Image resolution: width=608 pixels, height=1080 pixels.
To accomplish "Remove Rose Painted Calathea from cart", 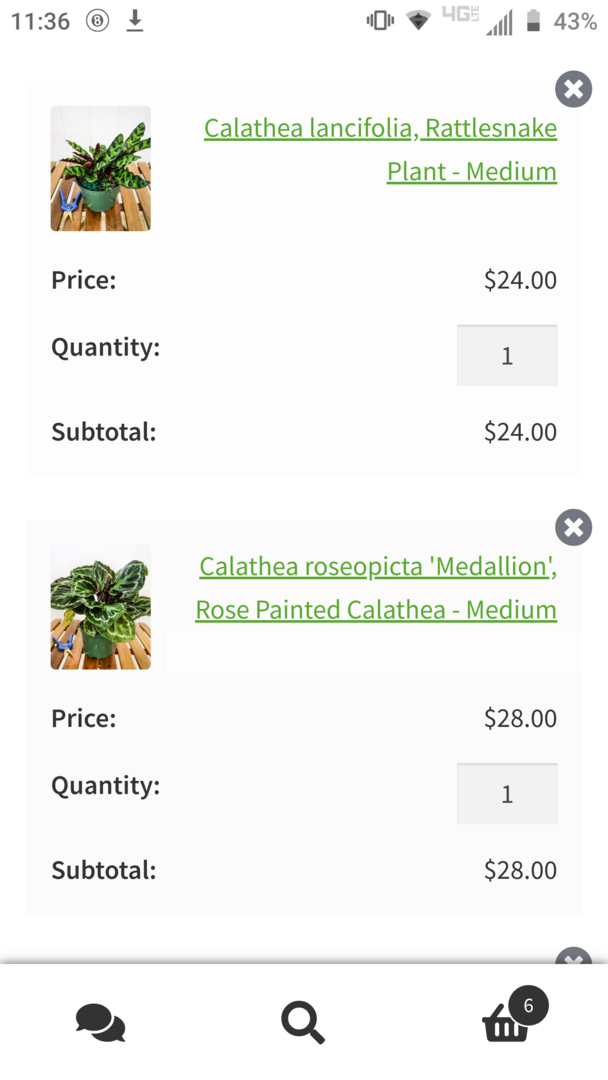I will coord(573,527).
